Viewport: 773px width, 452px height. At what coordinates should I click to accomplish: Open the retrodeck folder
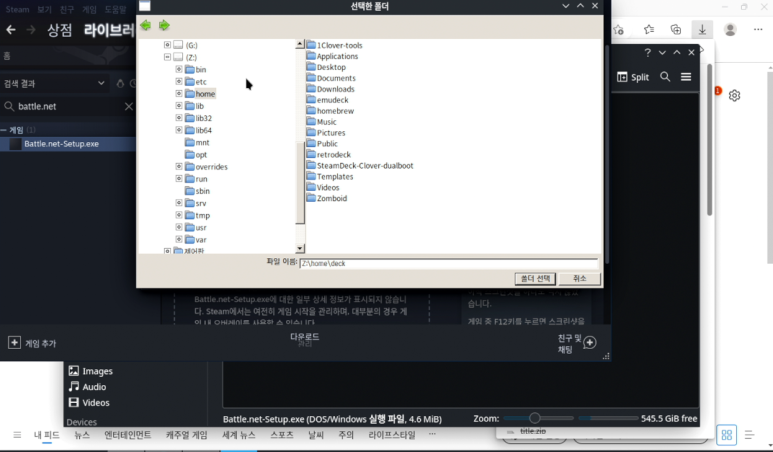(x=328, y=154)
